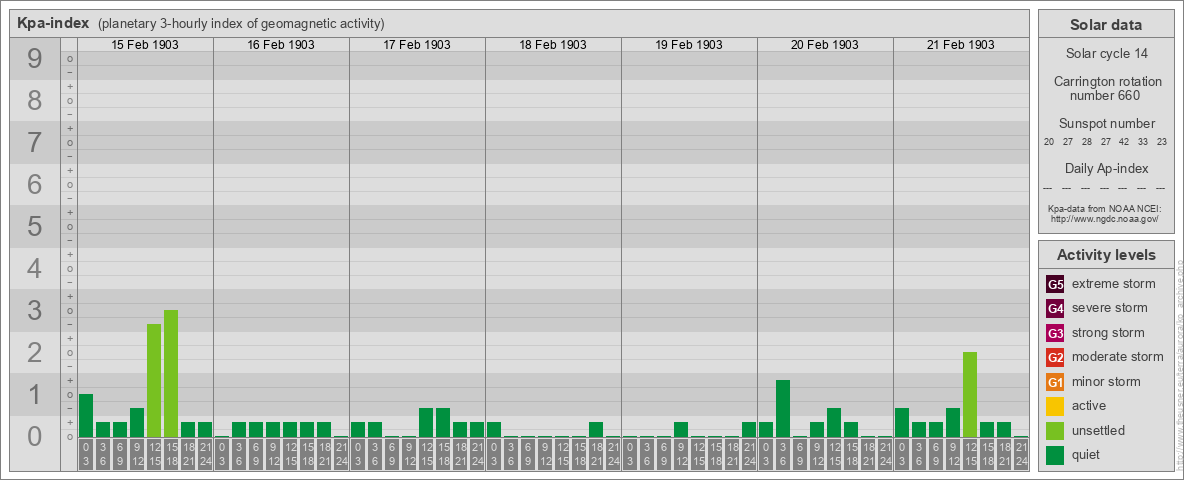This screenshot has width=1184, height=480.
Task: Click the G2 moderate storm badge
Action: pos(1055,357)
